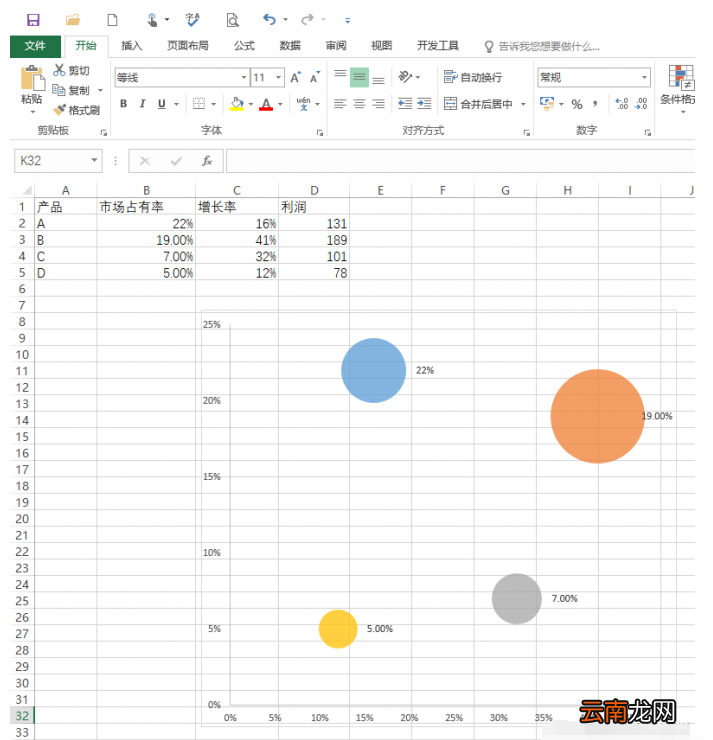
Task: Switch to the 插入 Insert tab
Action: 132,46
